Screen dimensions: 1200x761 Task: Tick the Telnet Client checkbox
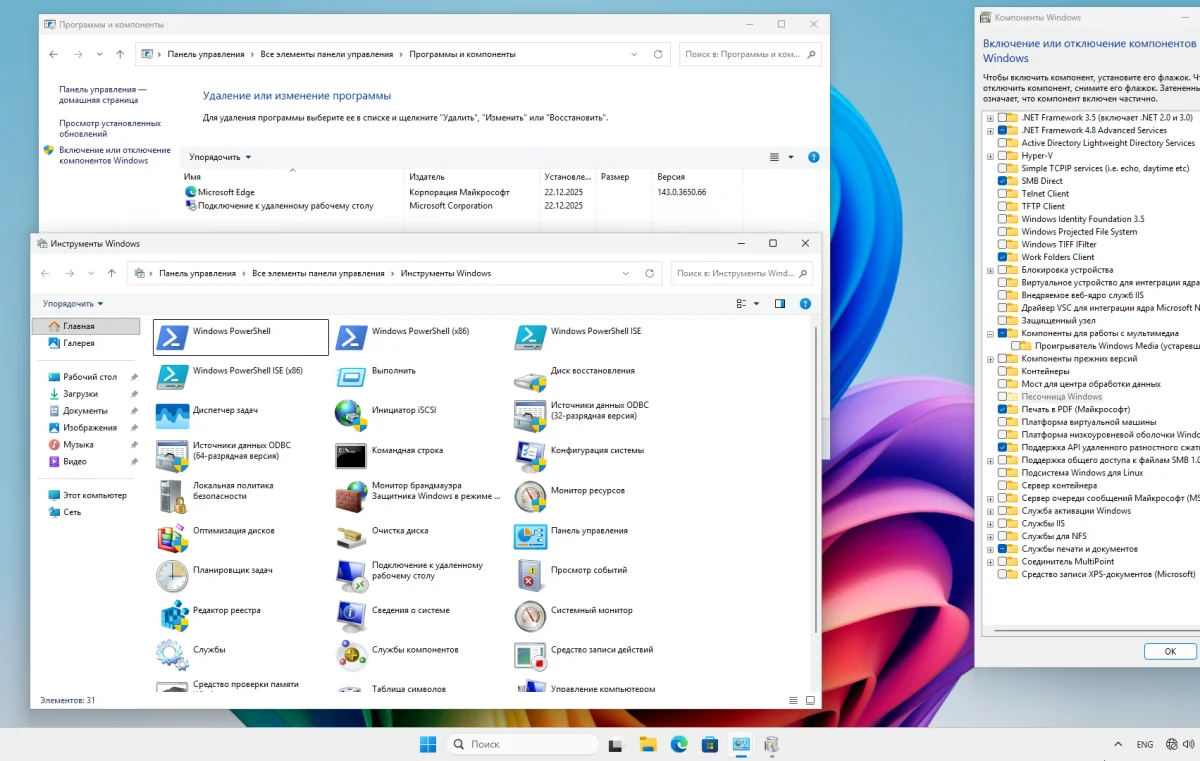click(1002, 194)
